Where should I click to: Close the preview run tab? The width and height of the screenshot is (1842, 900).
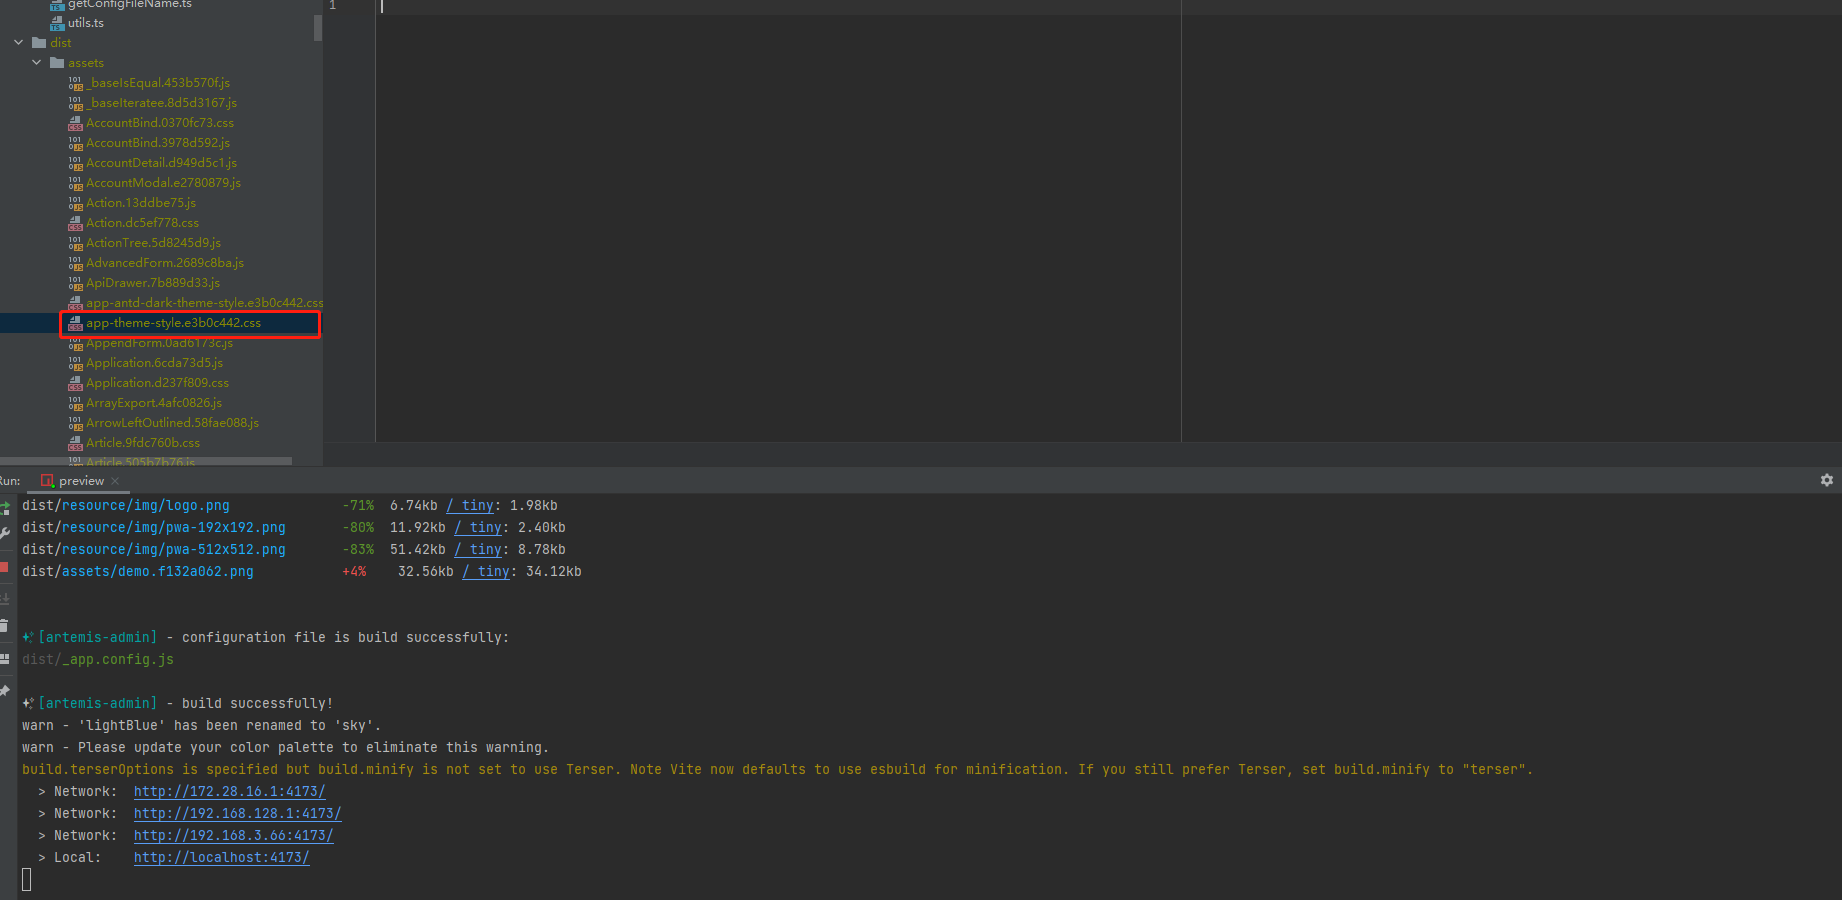(x=115, y=480)
